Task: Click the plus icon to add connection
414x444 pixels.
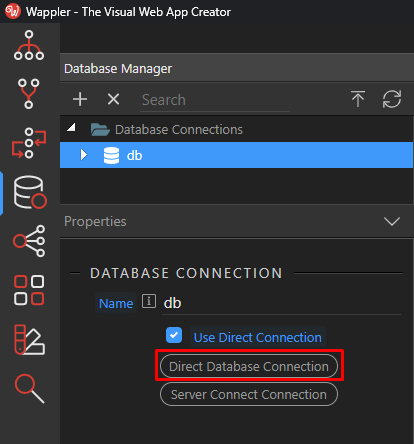Action: (80, 99)
